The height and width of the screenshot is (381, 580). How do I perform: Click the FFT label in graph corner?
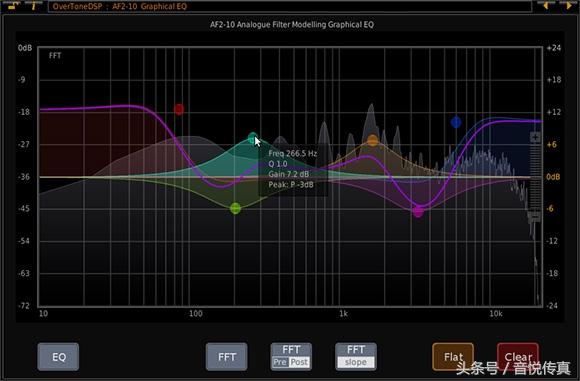coord(55,55)
